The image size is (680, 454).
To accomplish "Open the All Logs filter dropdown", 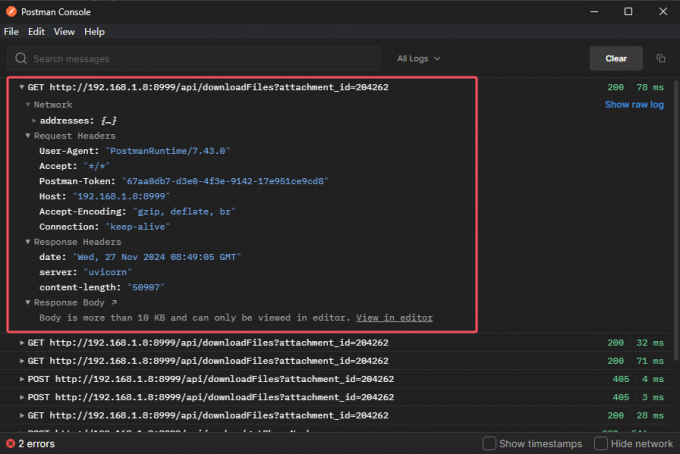I will pos(418,59).
